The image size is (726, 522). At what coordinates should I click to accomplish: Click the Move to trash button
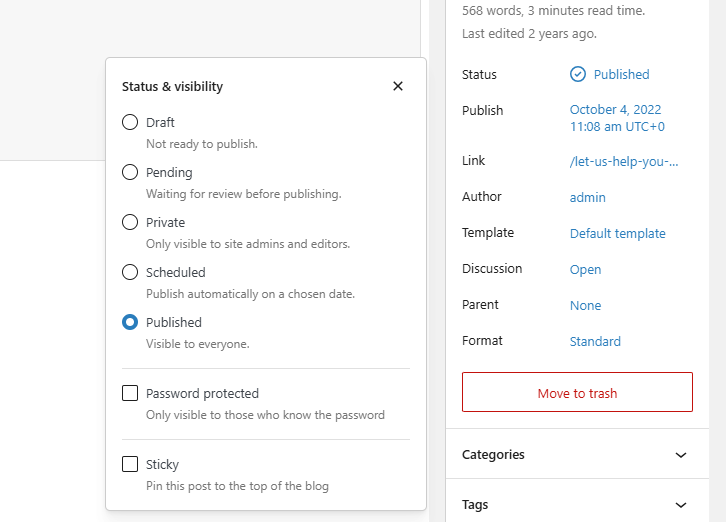tap(577, 392)
